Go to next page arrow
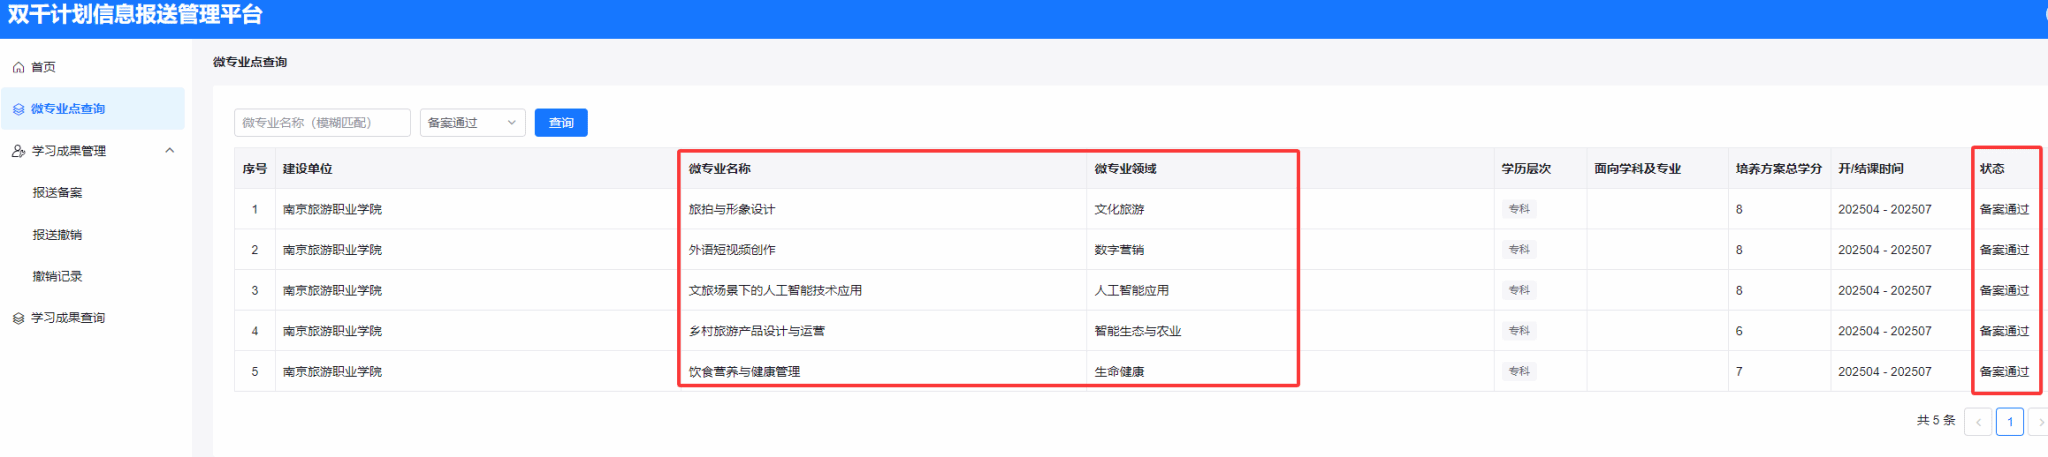Viewport: 2048px width, 457px height. 2039,422
